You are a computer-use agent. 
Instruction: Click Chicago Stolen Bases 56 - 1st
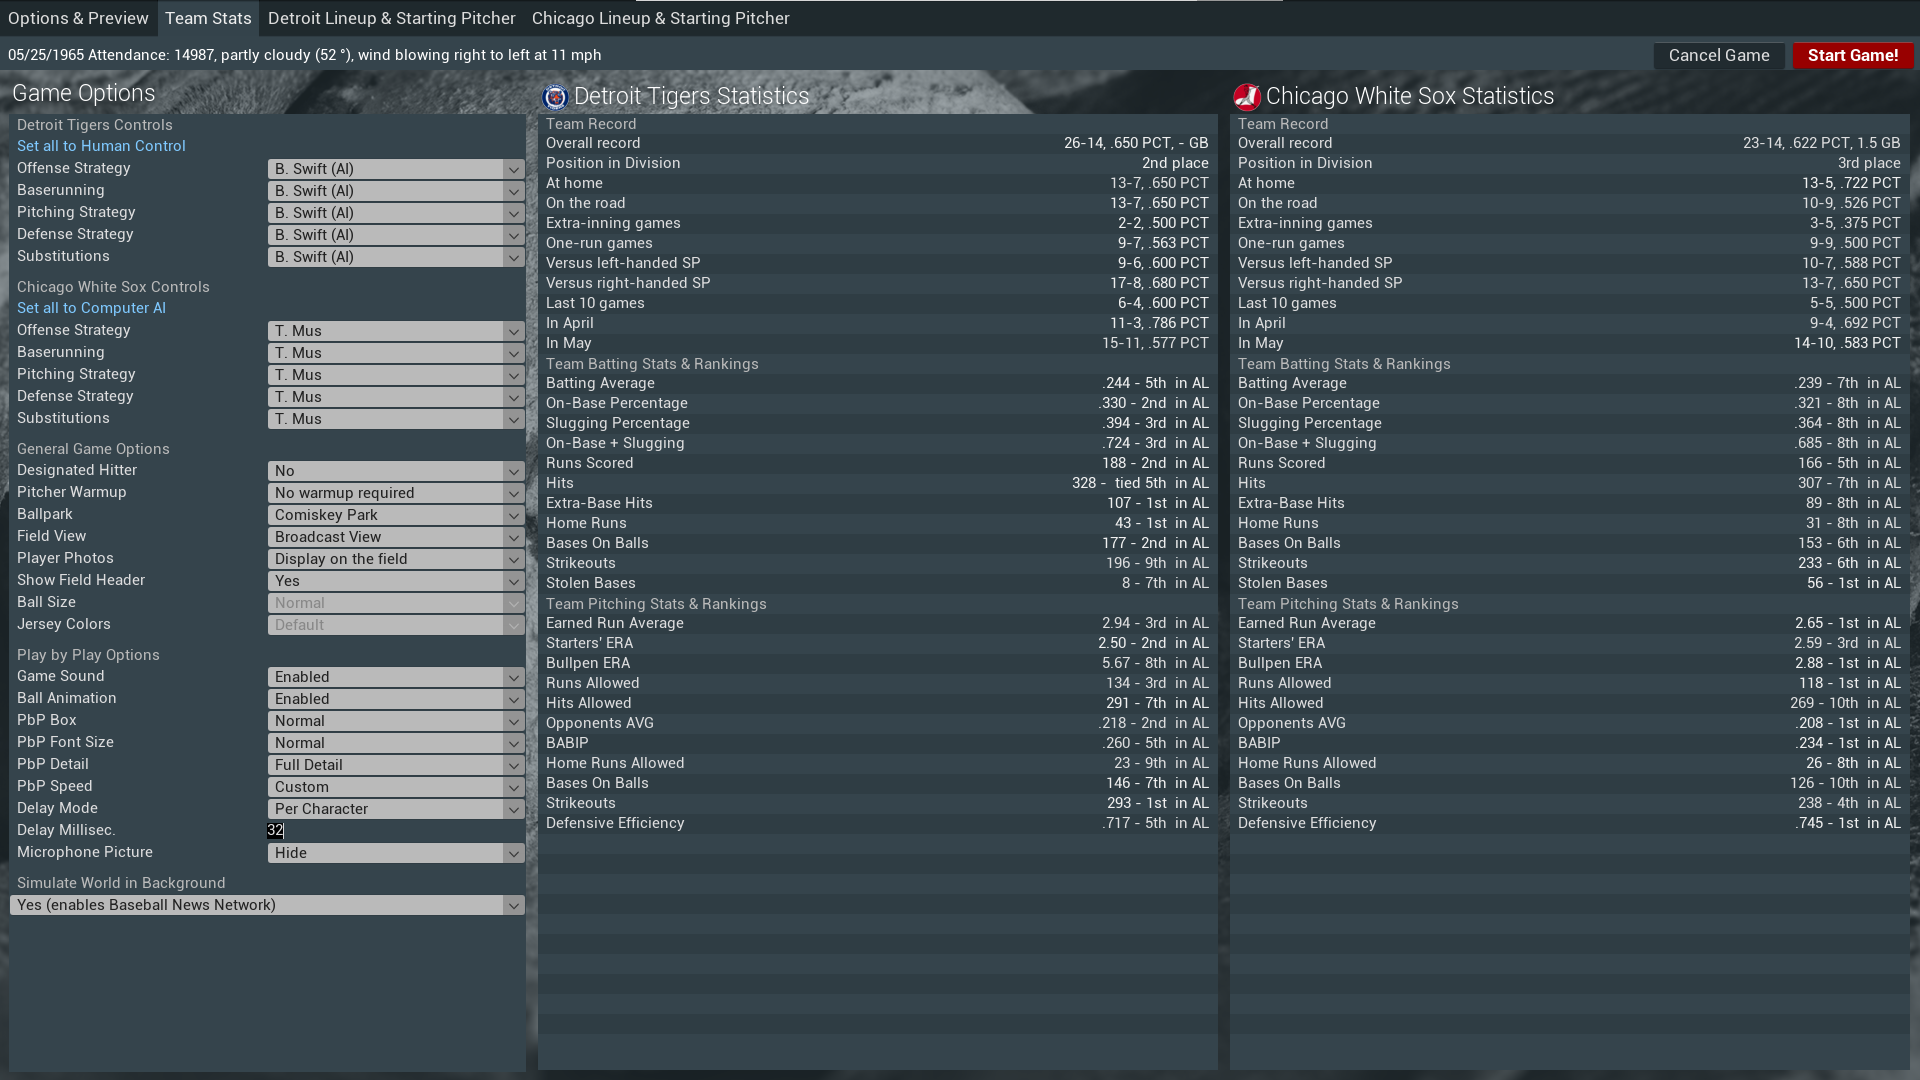point(1853,583)
